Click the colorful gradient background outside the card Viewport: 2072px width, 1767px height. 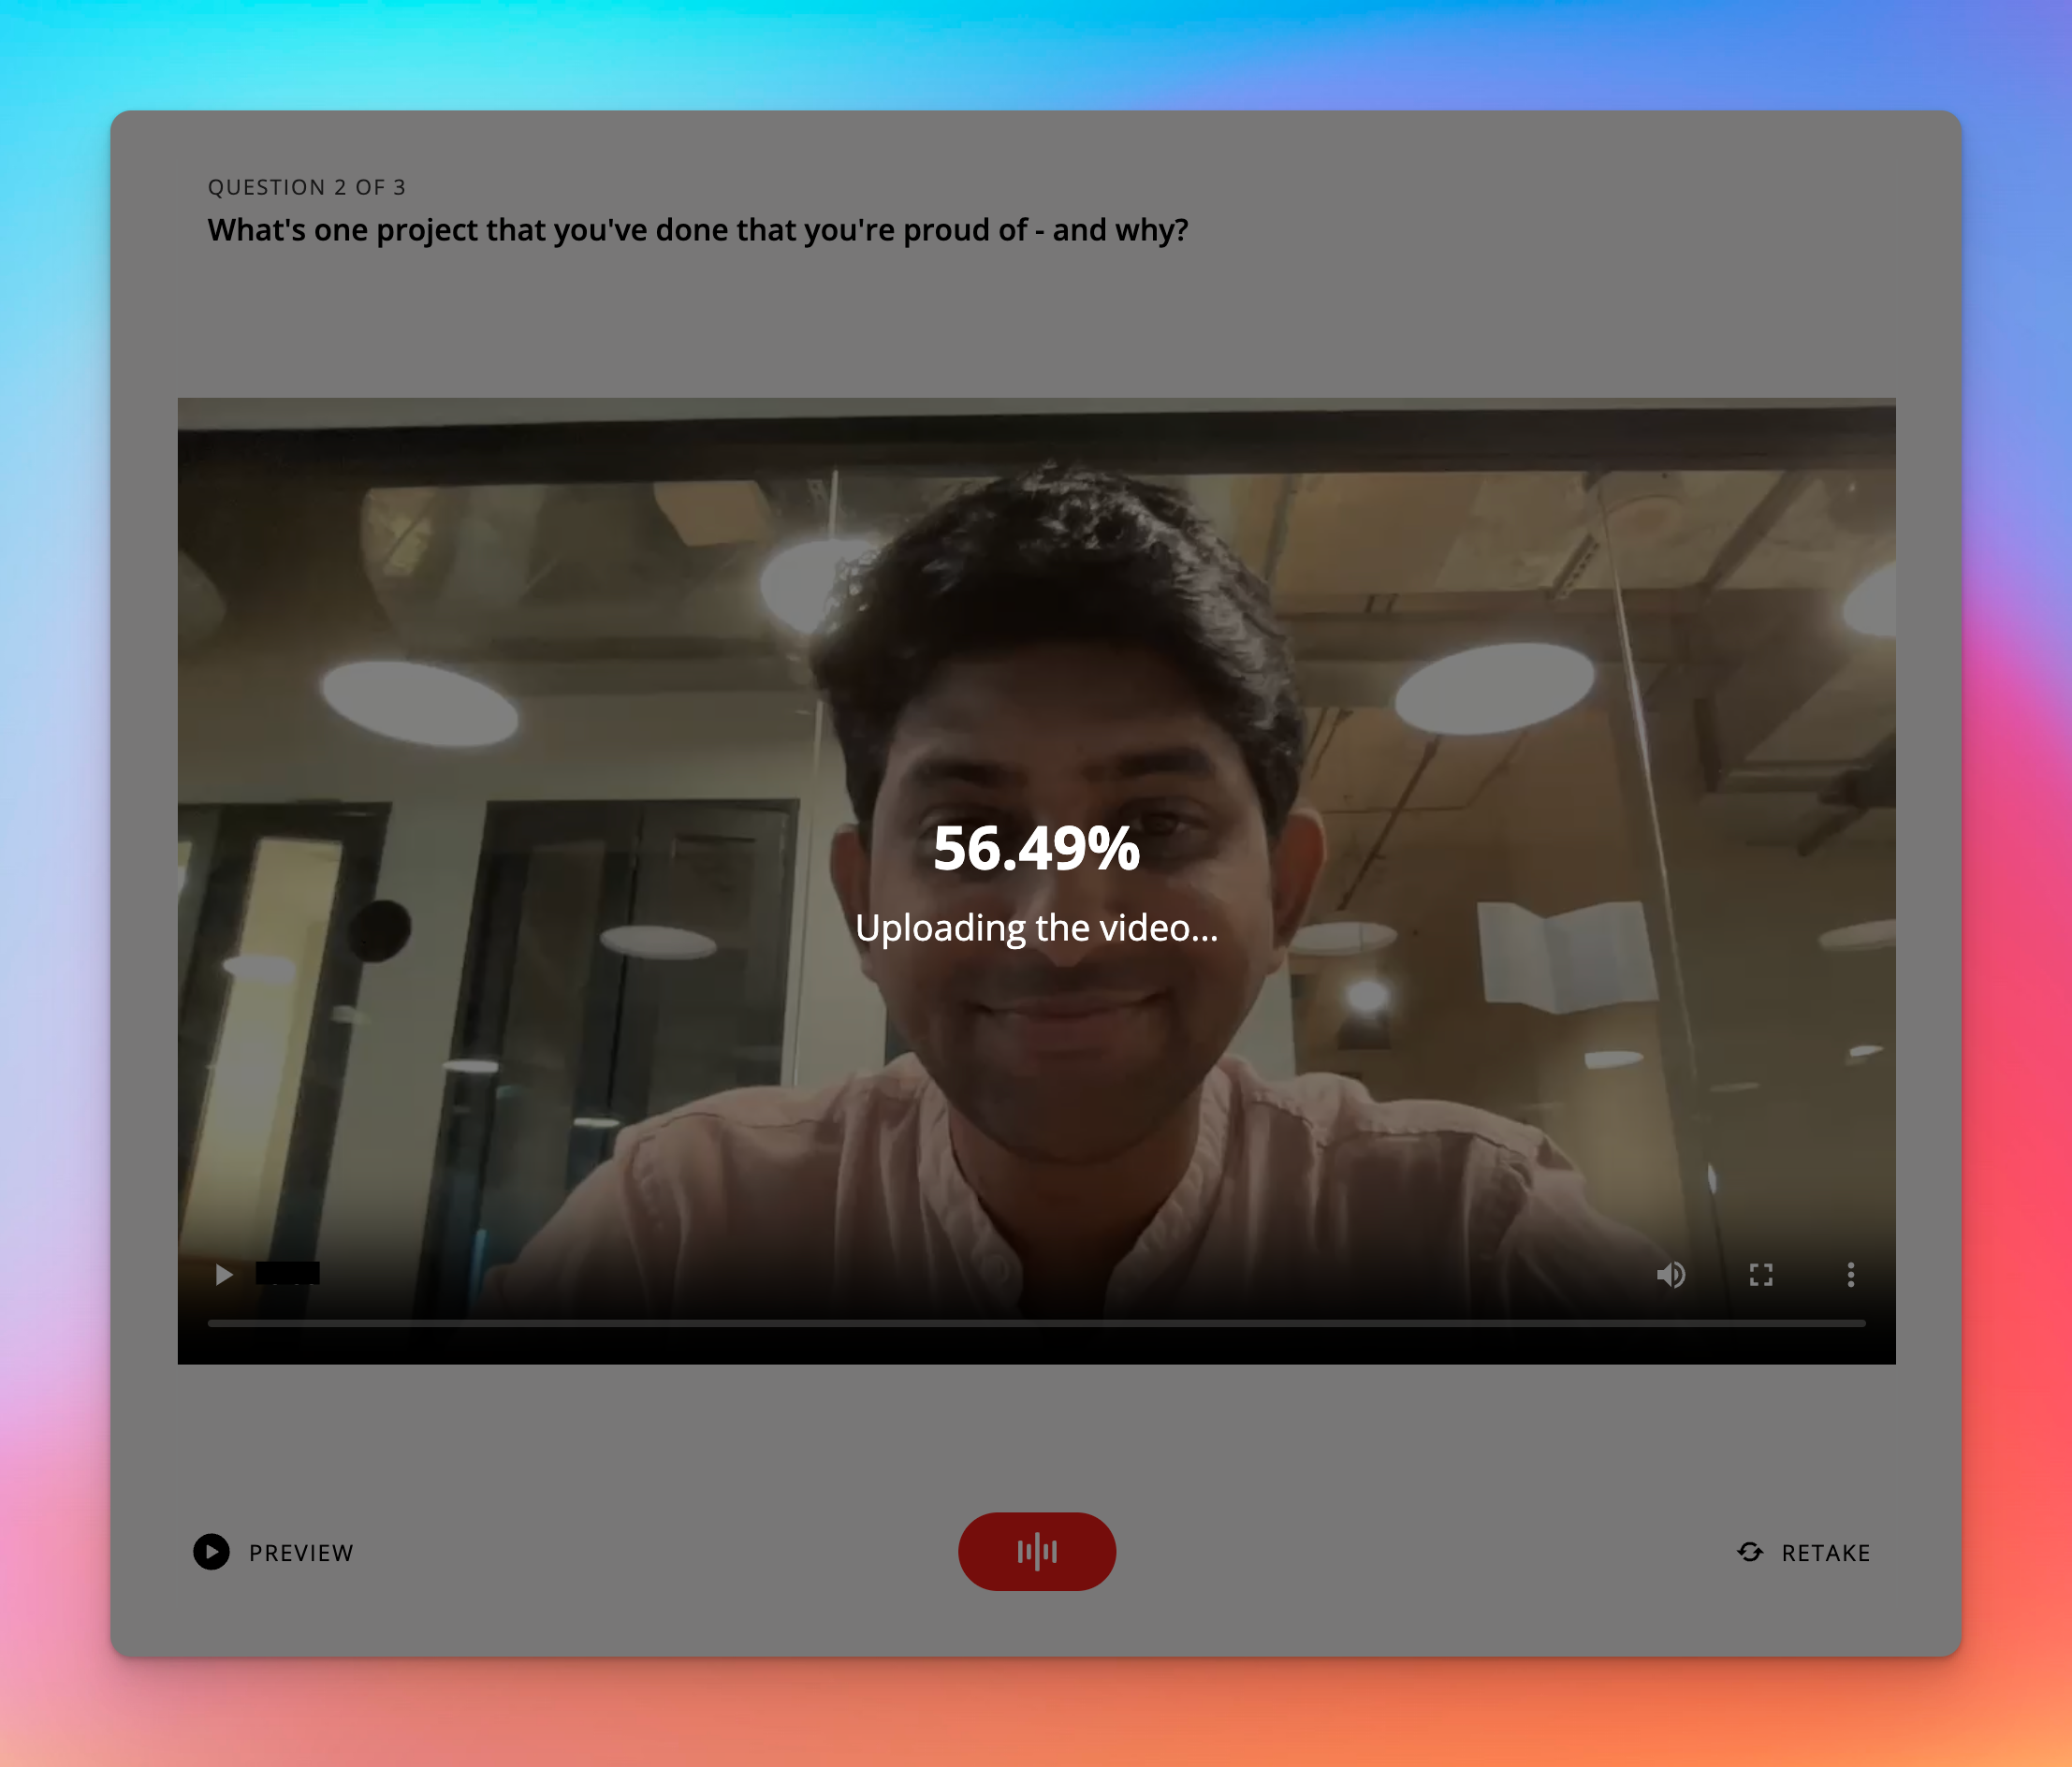1036,50
